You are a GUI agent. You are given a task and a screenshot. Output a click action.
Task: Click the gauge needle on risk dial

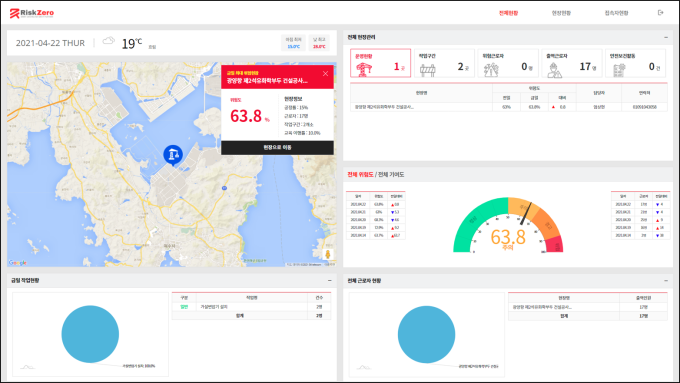pos(526,213)
